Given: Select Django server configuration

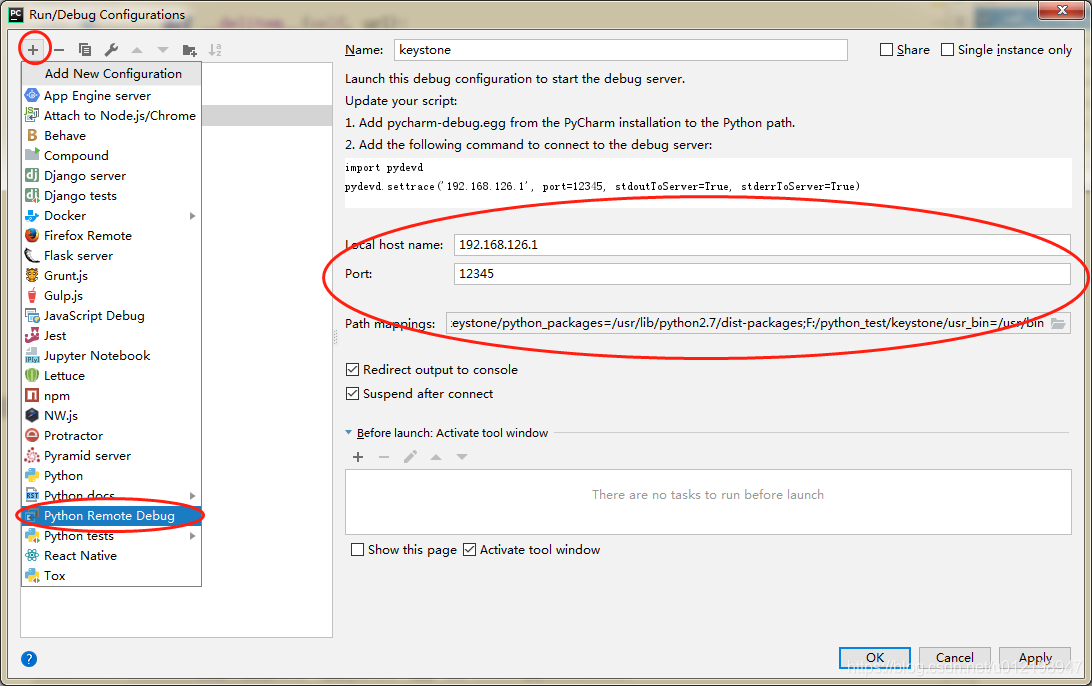Looking at the screenshot, I should 111,176.
